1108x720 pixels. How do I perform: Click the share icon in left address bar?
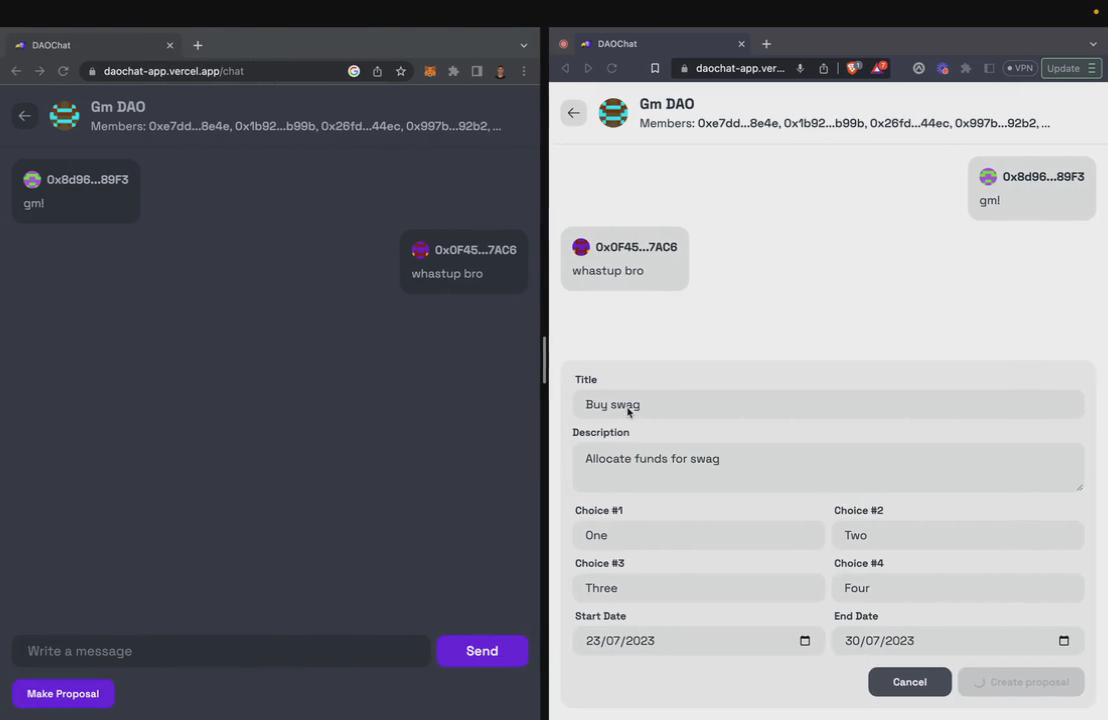click(377, 71)
